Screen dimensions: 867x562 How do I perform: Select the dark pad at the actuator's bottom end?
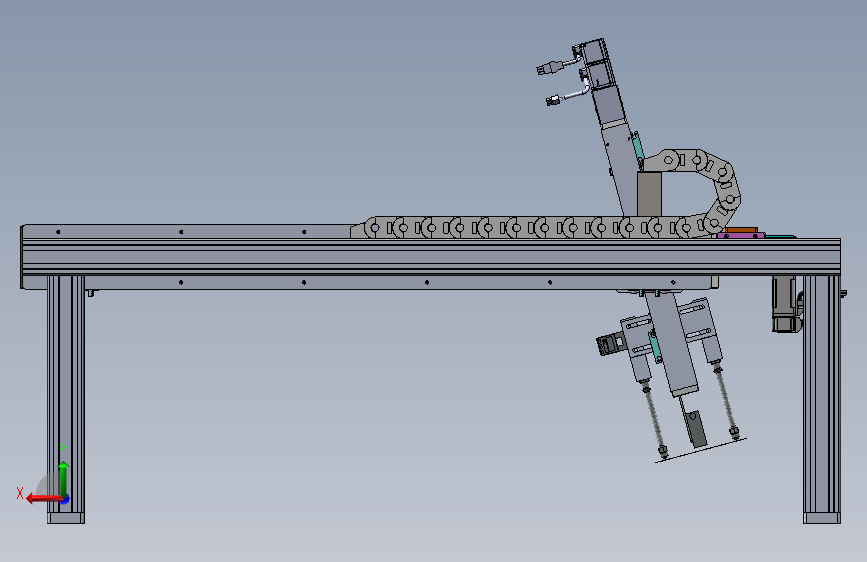[697, 429]
